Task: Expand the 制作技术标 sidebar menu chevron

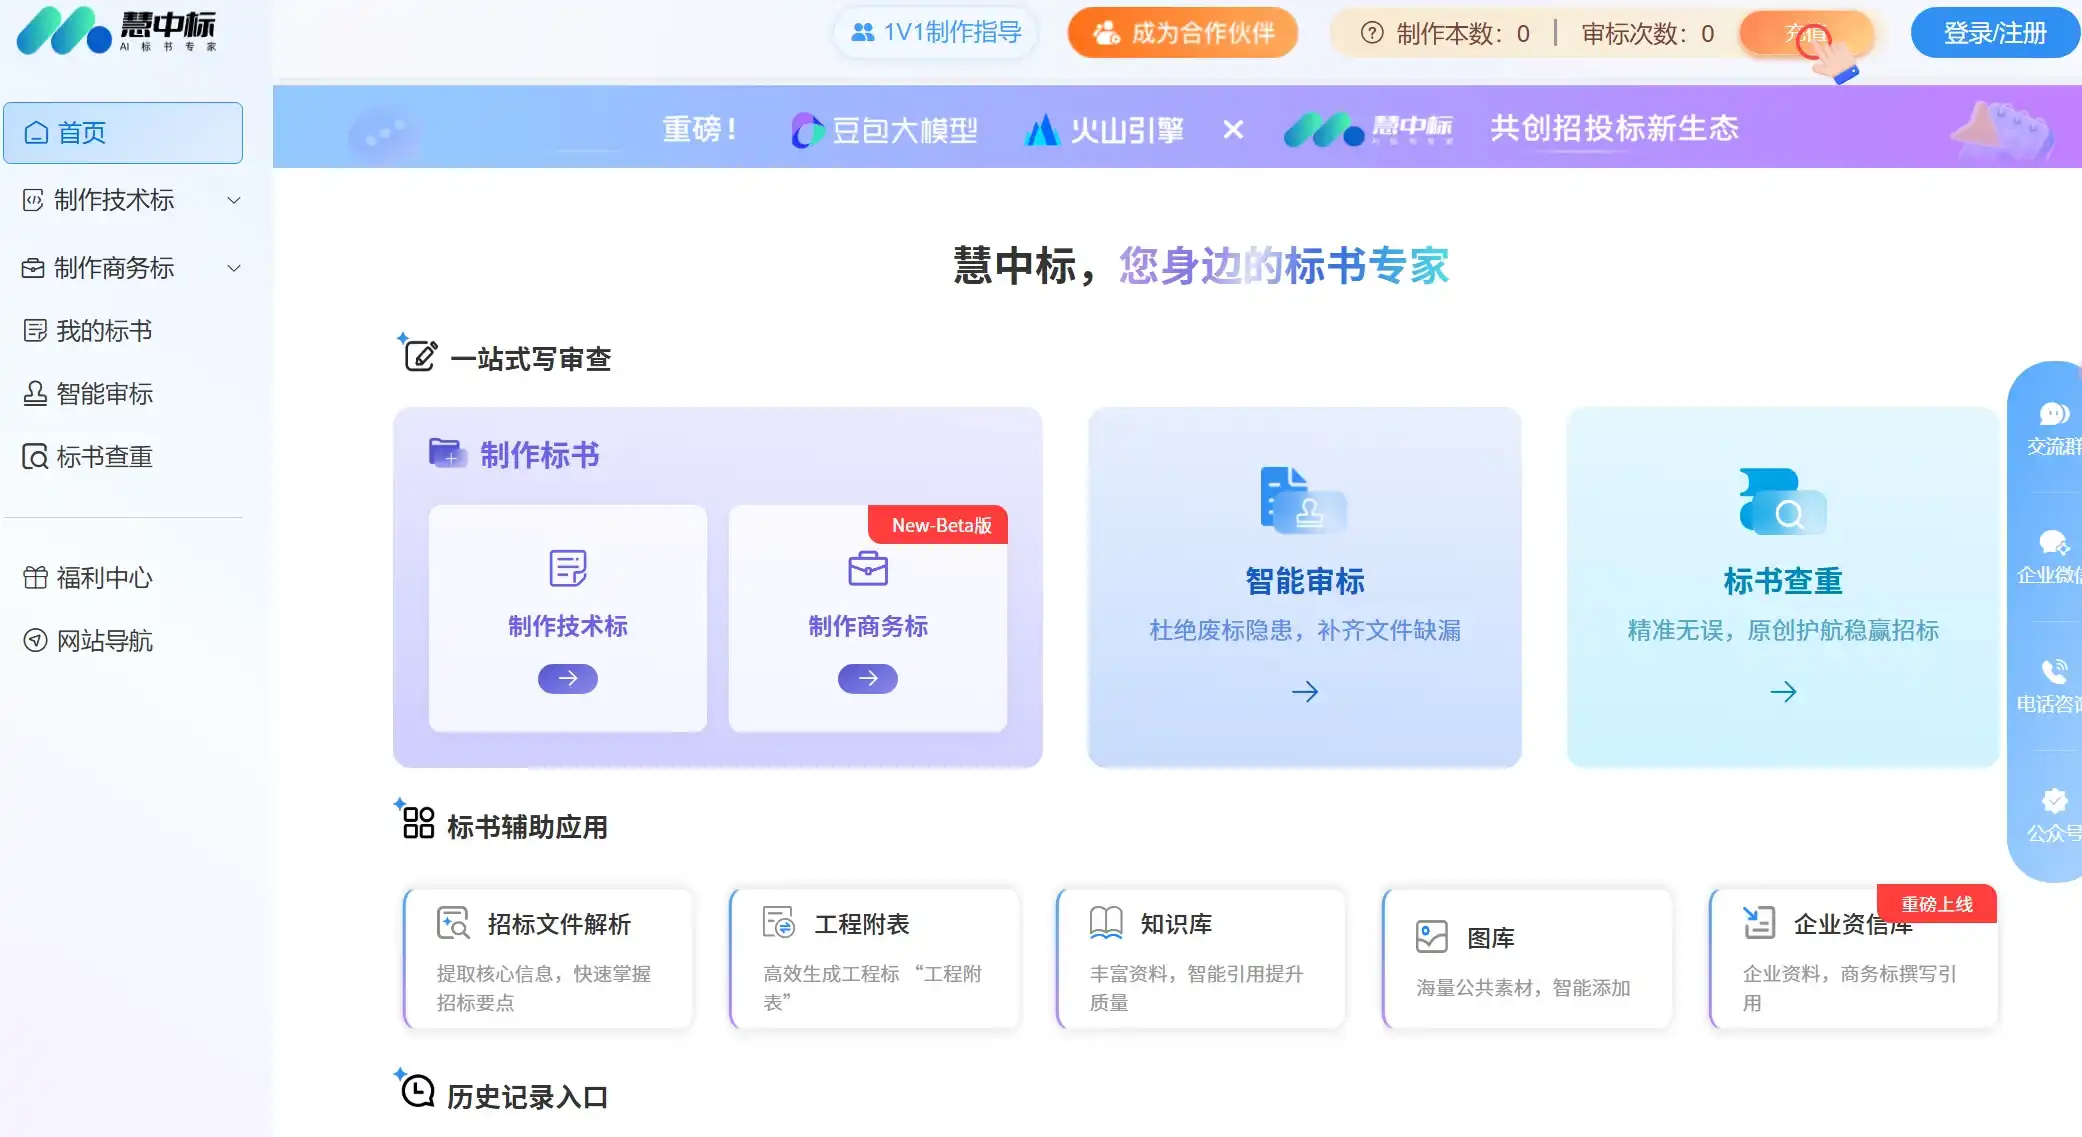Action: click(x=234, y=200)
